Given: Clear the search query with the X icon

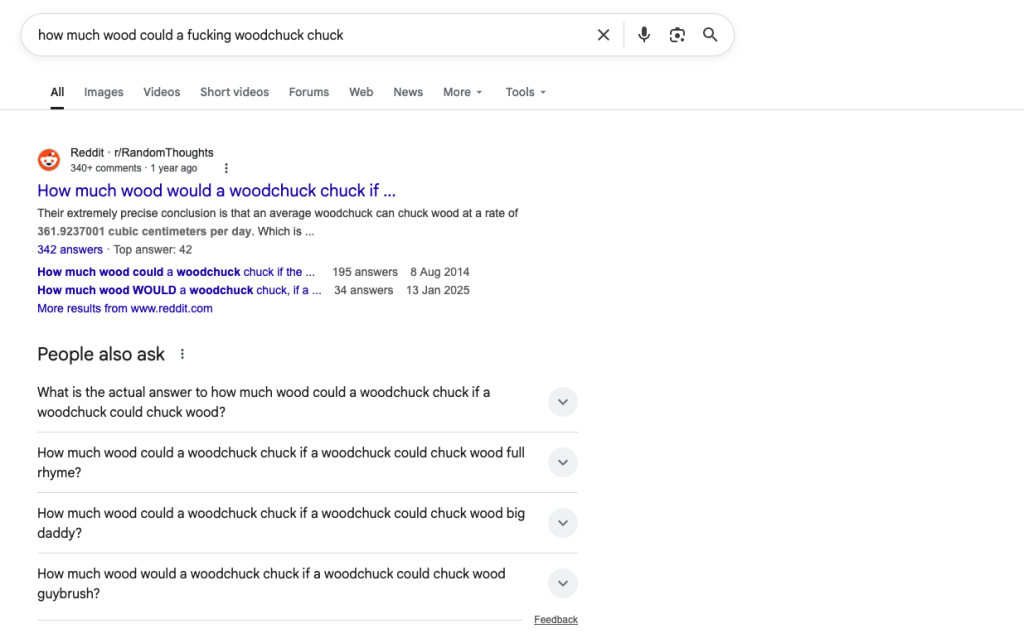Looking at the screenshot, I should click(x=603, y=35).
